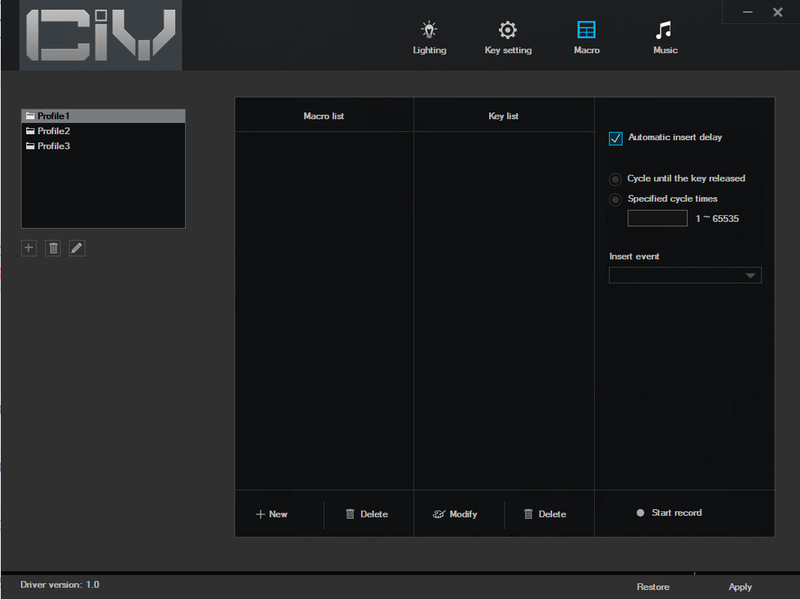This screenshot has height=599, width=800.
Task: Click New to create a macro
Action: tap(272, 514)
